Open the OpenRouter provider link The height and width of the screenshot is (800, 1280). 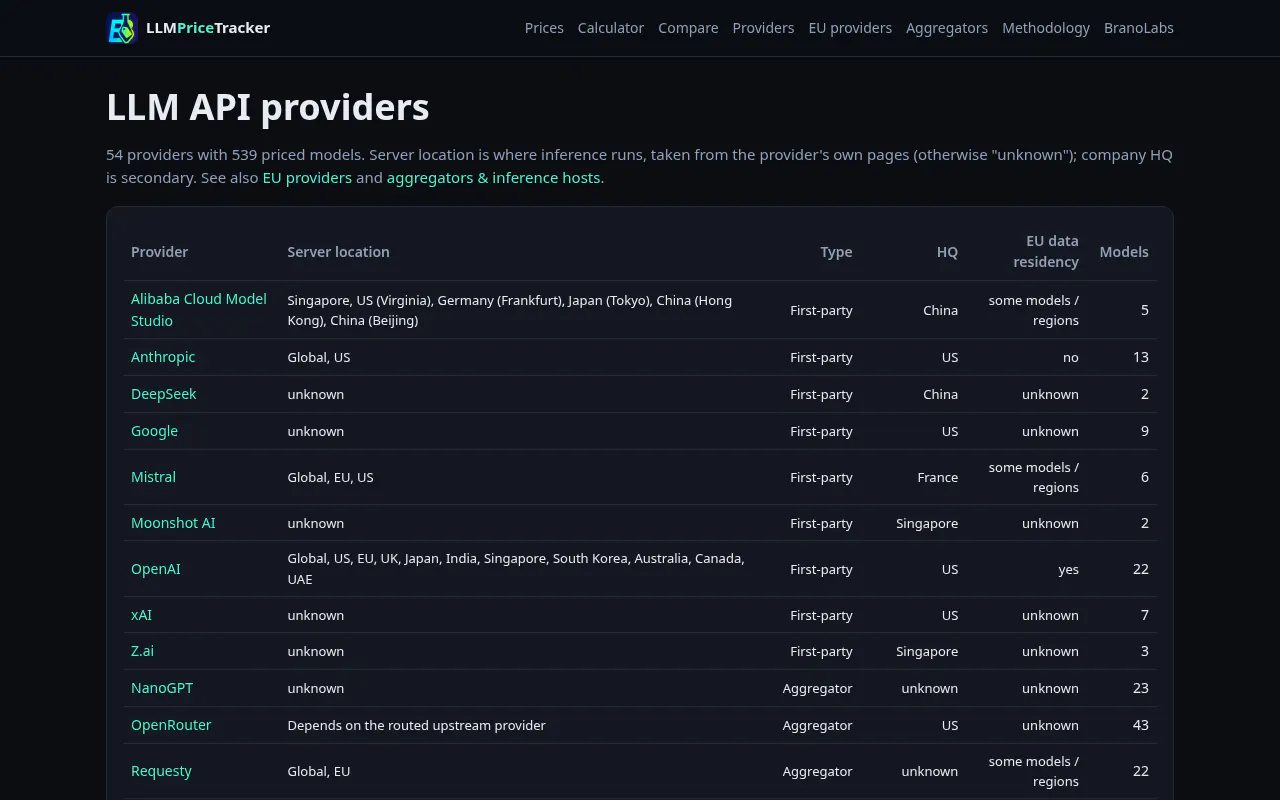171,725
